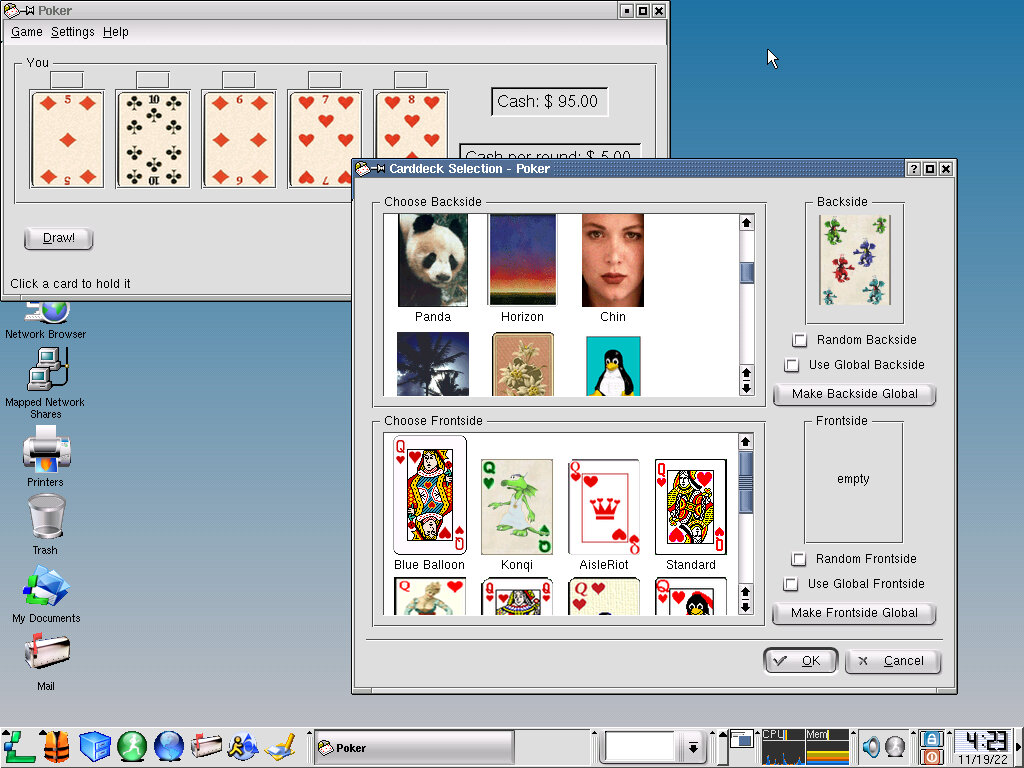The image size is (1024, 768).
Task: Confirm the selection with OK
Action: (800, 661)
